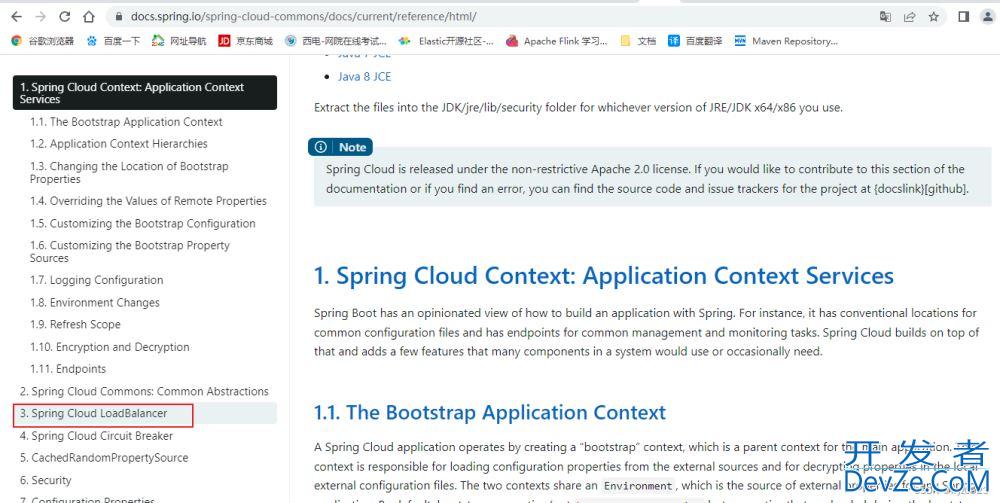Jump to 1.10 Encryption and Decryption
The image size is (1000, 503).
click(110, 347)
